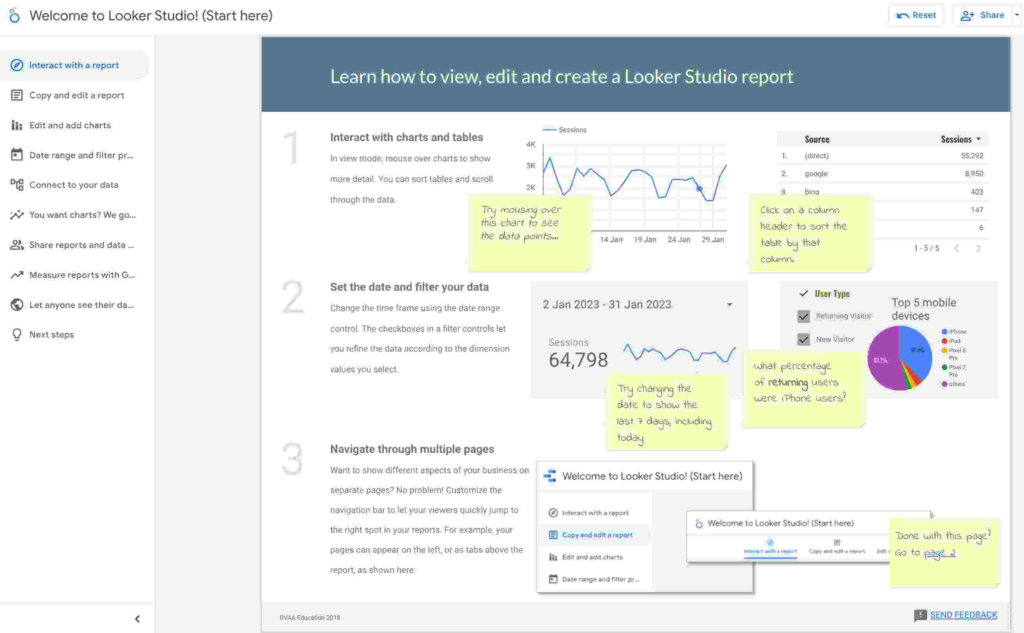This screenshot has height=633, width=1024.
Task: Click the Send Feedback speech-bubble icon
Action: coord(920,614)
